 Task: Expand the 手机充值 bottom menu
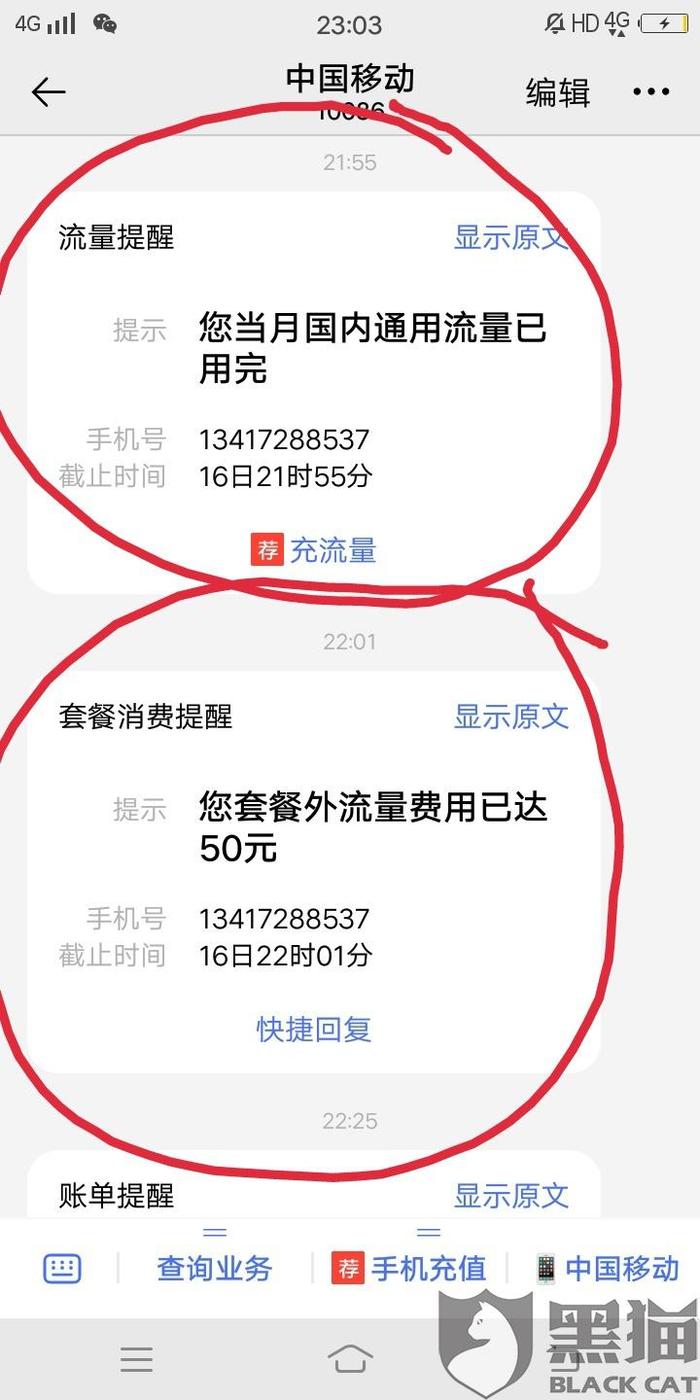(x=428, y=1269)
